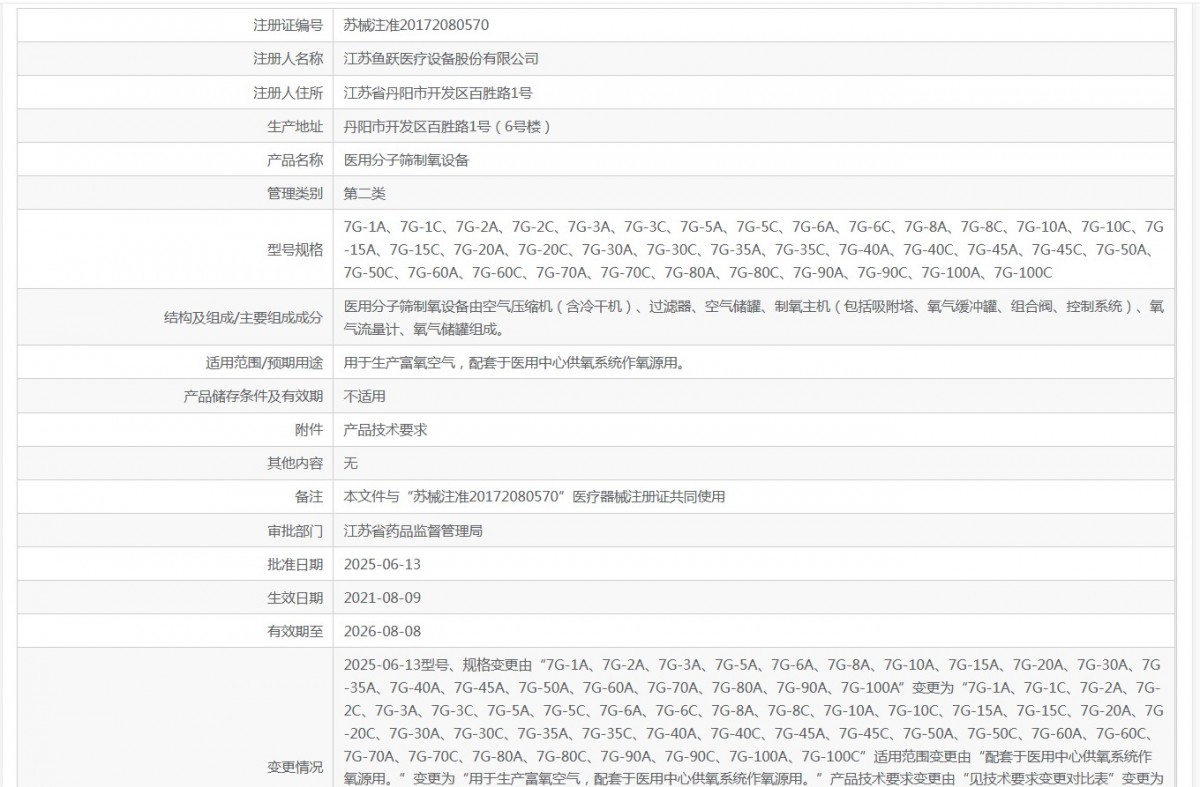Screen dimensions: 1200x787
Task: Click the composition text mentioning 空气压缩机
Action: click(754, 317)
